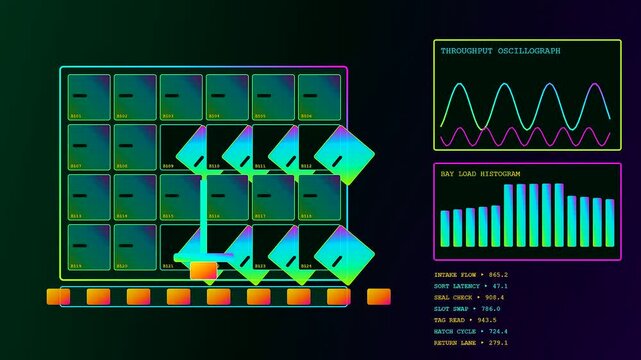Select the Slot Swap 786.0 readout
This screenshot has height=360, width=641.
click(467, 309)
